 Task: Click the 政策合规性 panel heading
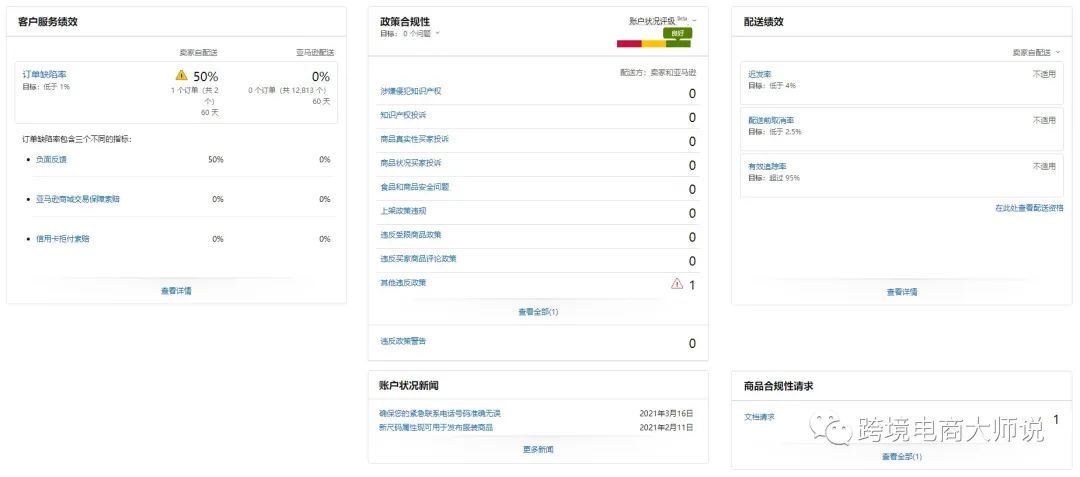coord(405,21)
